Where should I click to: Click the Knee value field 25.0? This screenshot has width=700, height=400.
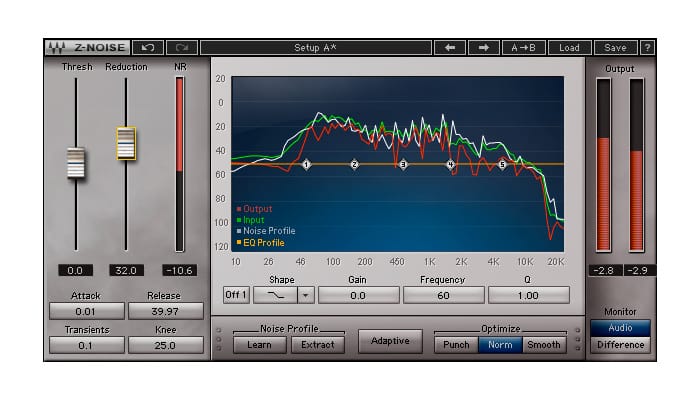(166, 345)
